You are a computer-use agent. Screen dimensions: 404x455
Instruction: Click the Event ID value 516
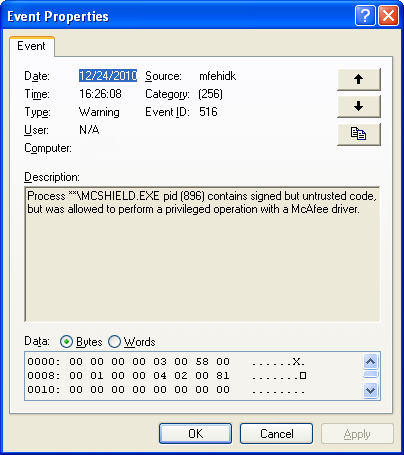(208, 112)
